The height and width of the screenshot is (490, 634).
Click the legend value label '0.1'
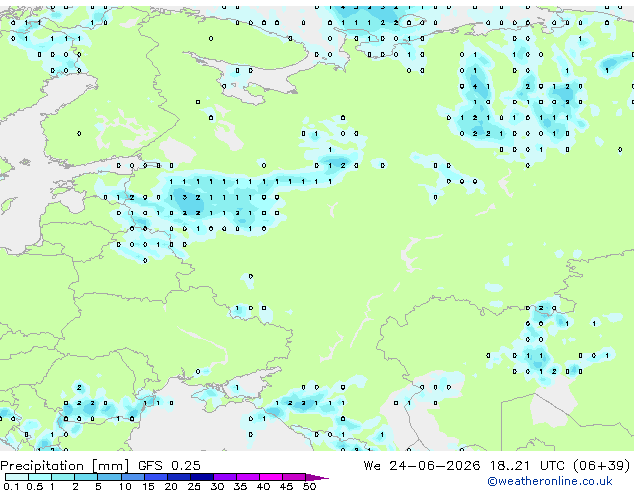pos(11,486)
